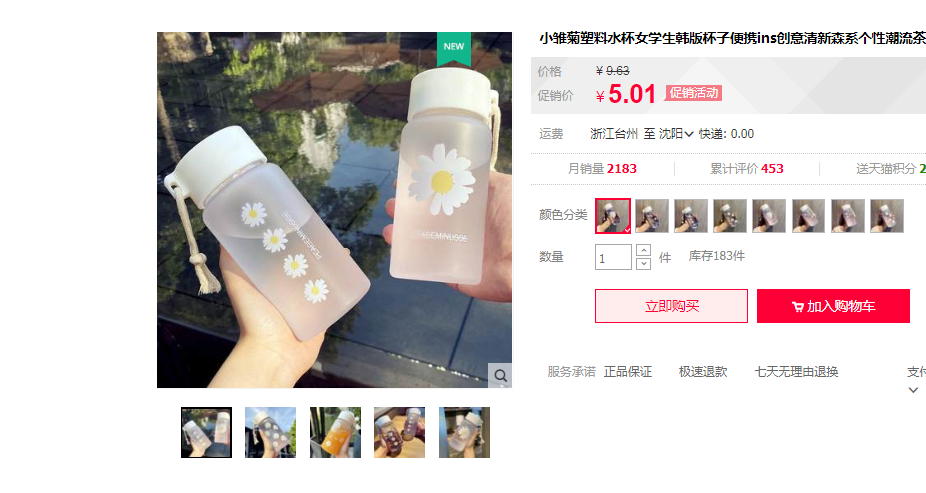Viewport: 926px width, 493px height.
Task: Click the 立即购买 buy now button
Action: tap(671, 306)
